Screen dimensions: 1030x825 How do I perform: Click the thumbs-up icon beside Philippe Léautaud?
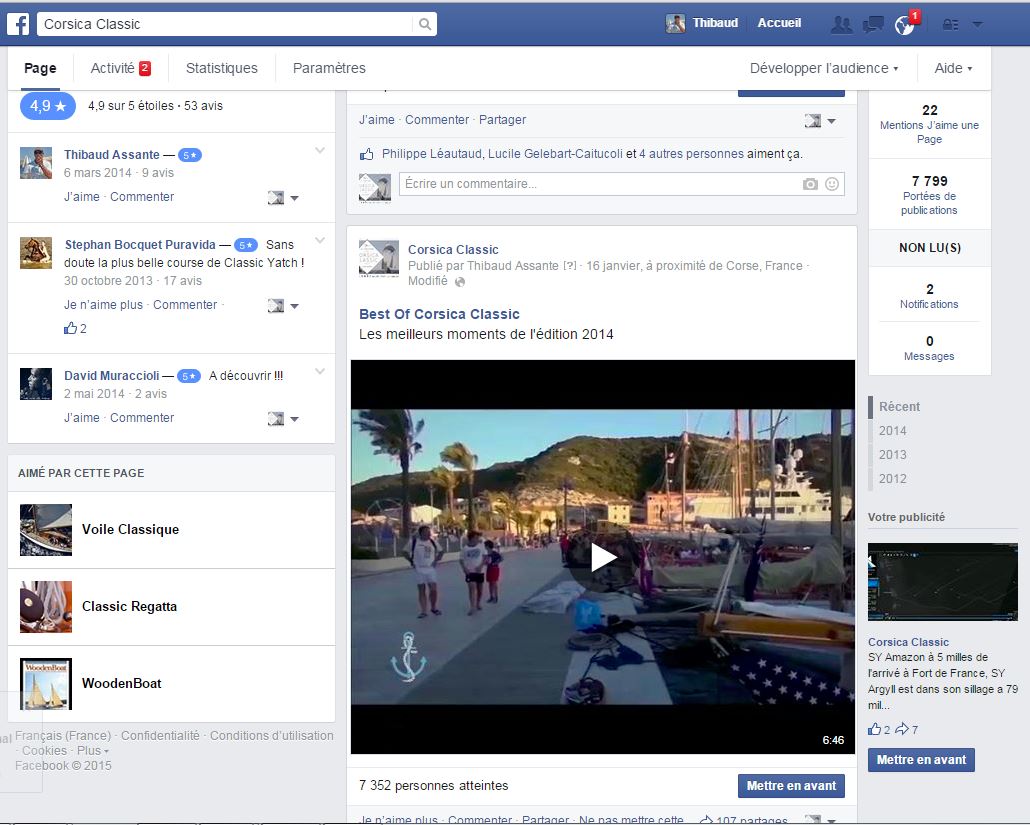coord(367,154)
